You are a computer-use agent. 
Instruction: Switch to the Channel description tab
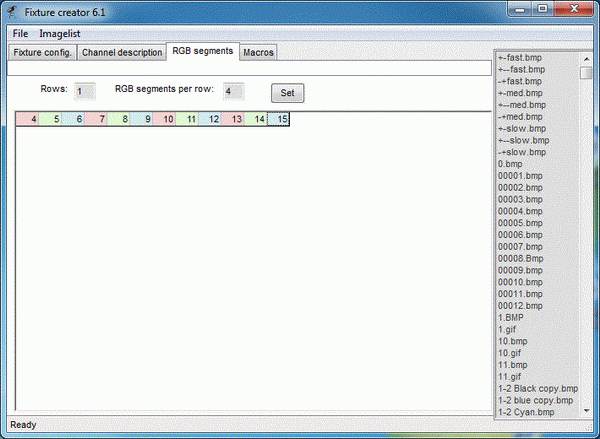pyautogui.click(x=121, y=52)
